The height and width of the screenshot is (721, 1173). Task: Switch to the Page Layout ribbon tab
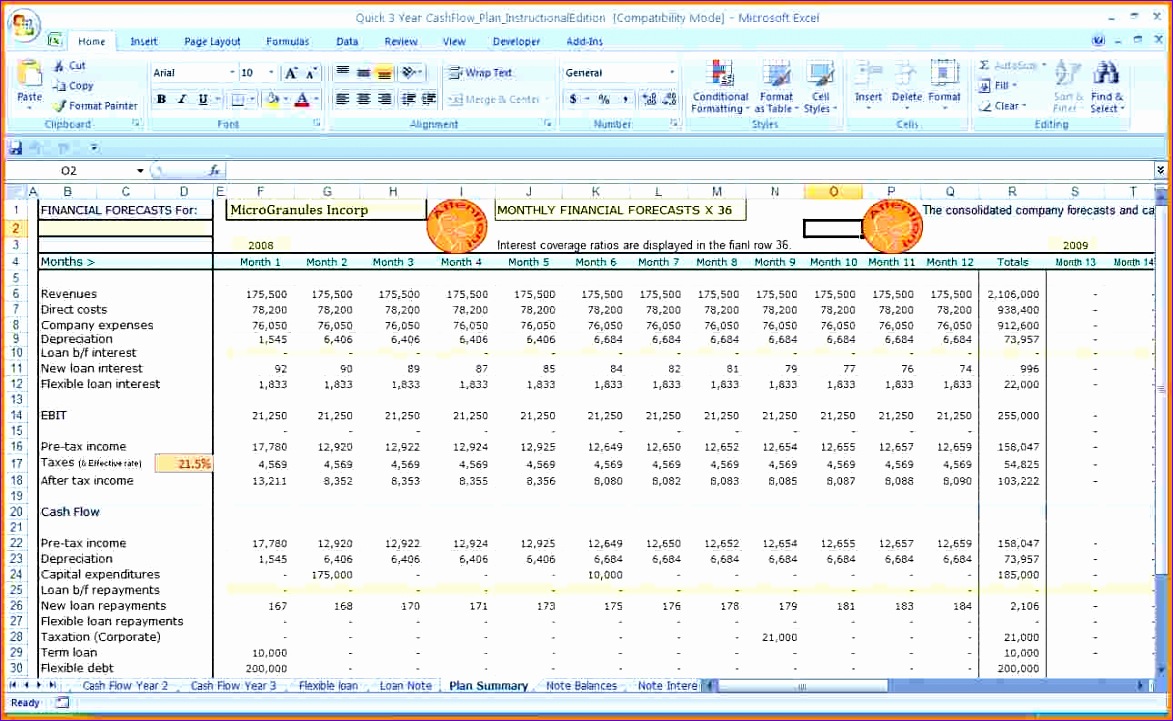(x=212, y=42)
